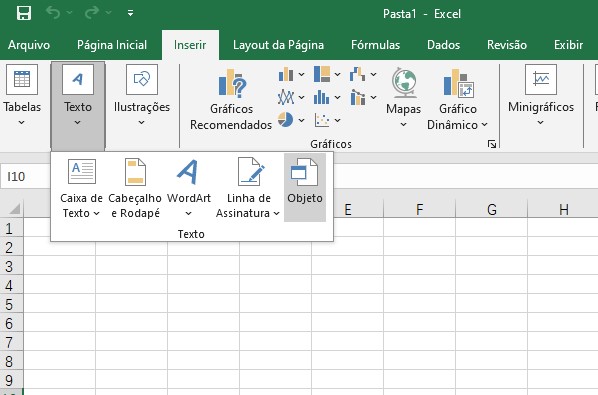
Task: Open the Mapas globe chart button
Action: (x=403, y=98)
